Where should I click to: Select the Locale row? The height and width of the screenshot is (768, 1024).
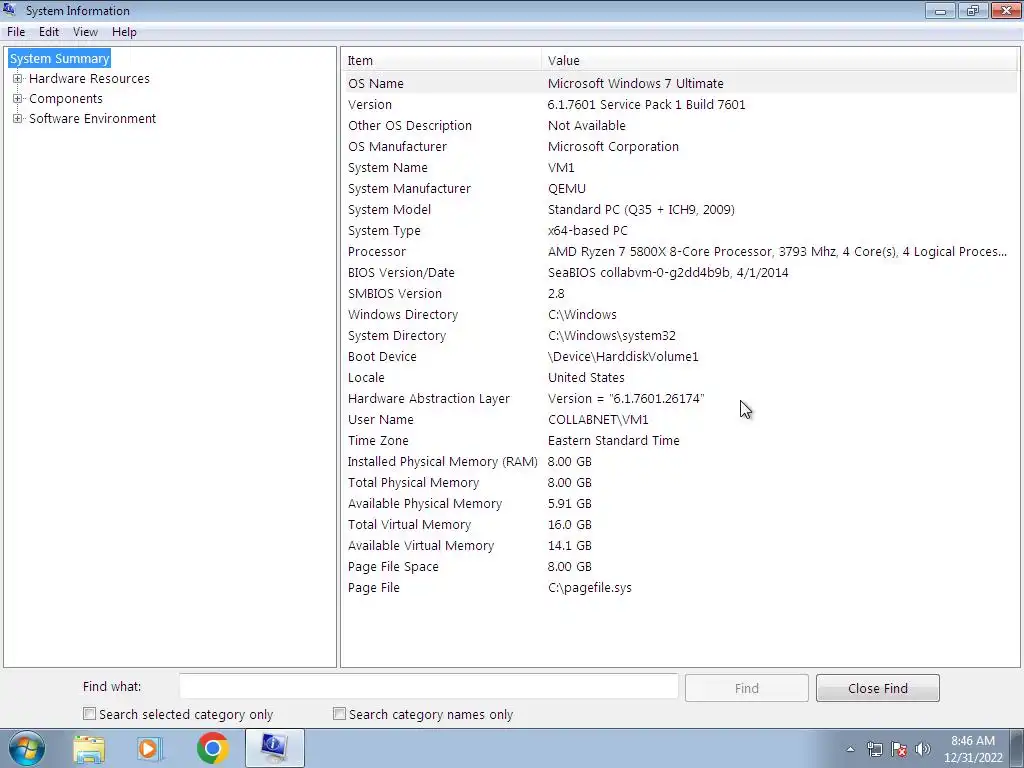pos(680,377)
